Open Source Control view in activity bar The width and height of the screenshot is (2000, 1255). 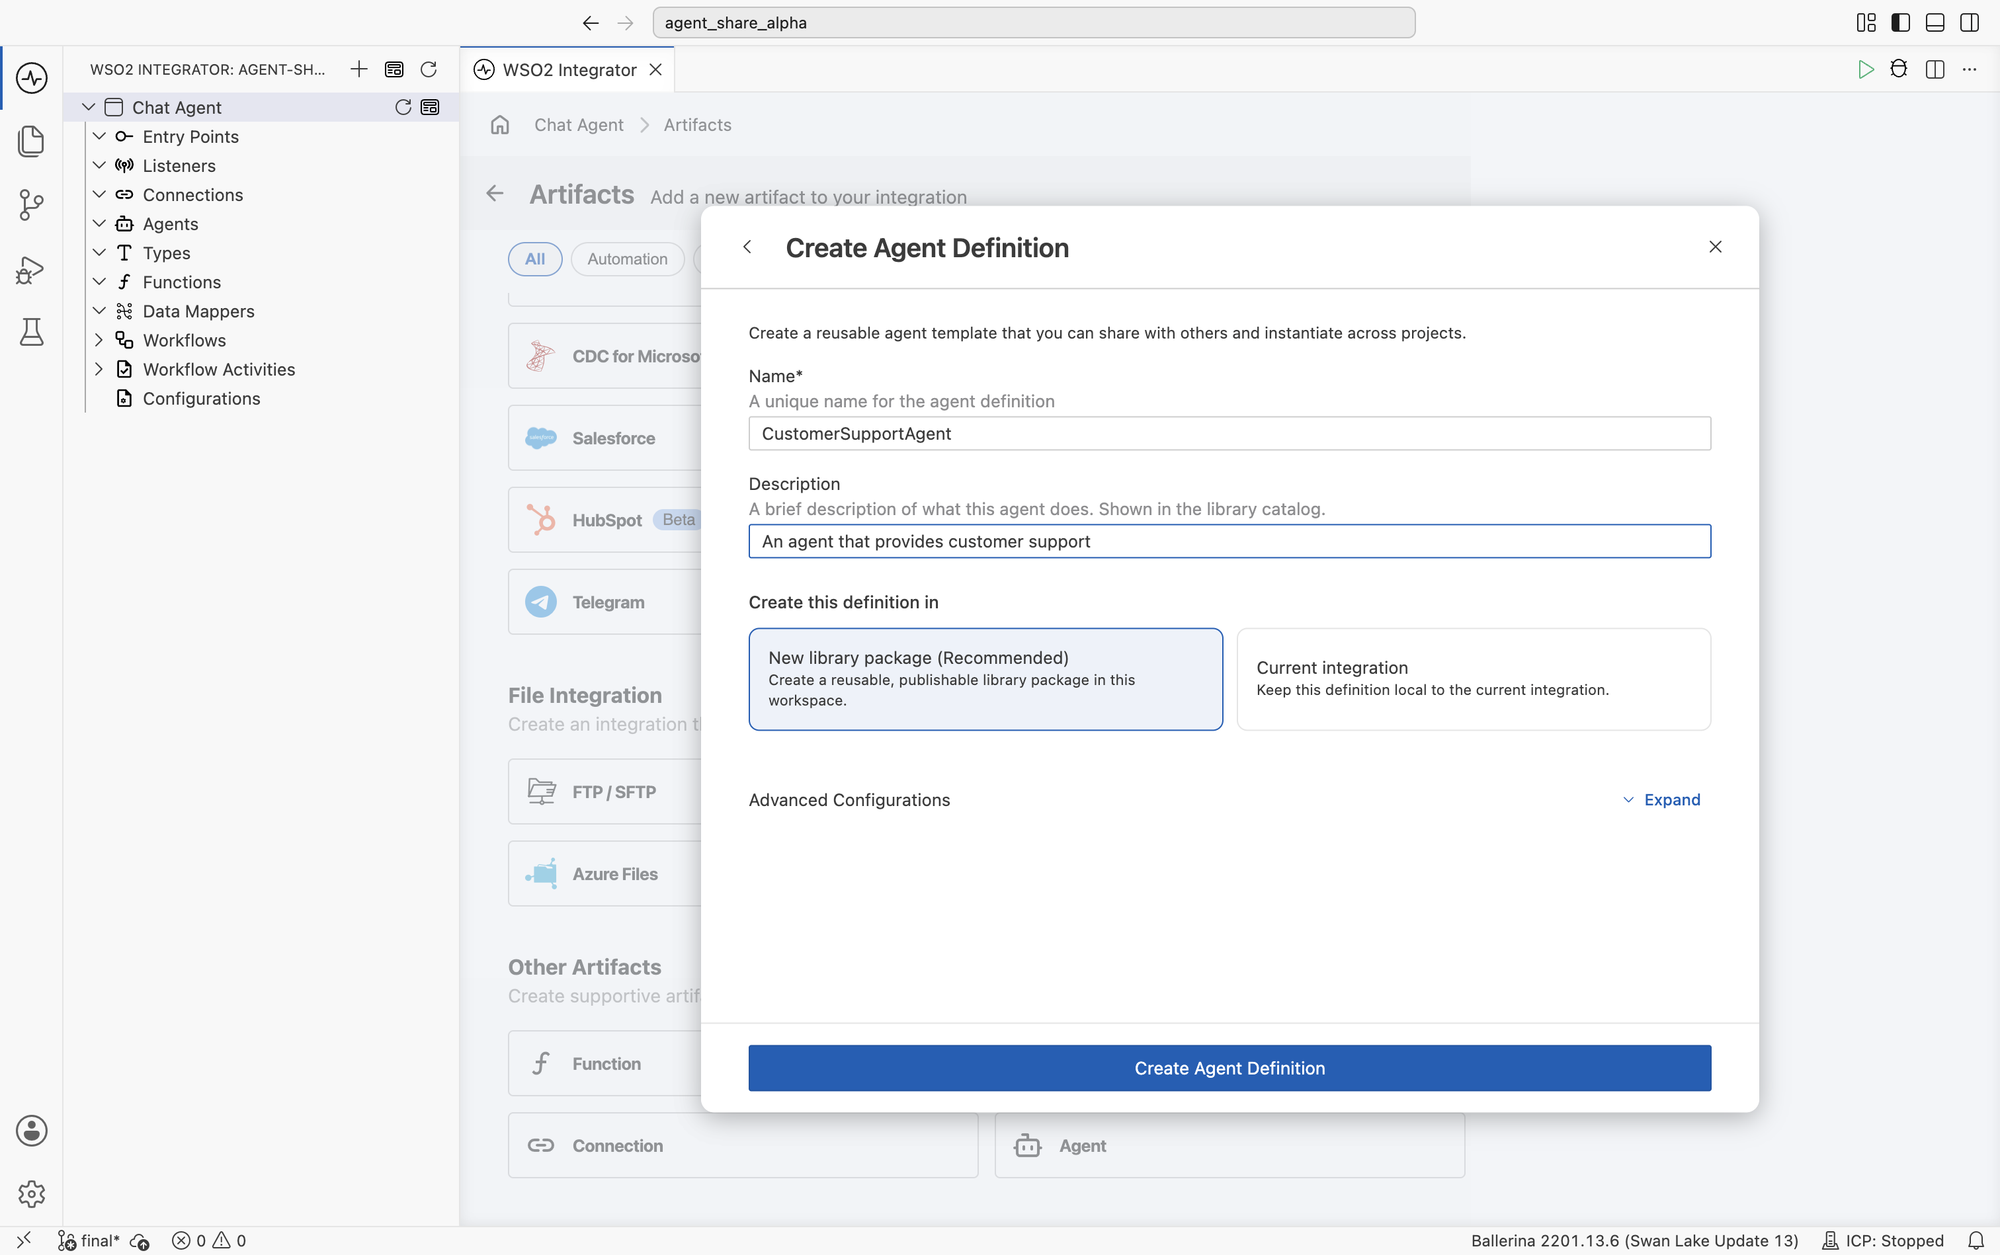[x=31, y=206]
